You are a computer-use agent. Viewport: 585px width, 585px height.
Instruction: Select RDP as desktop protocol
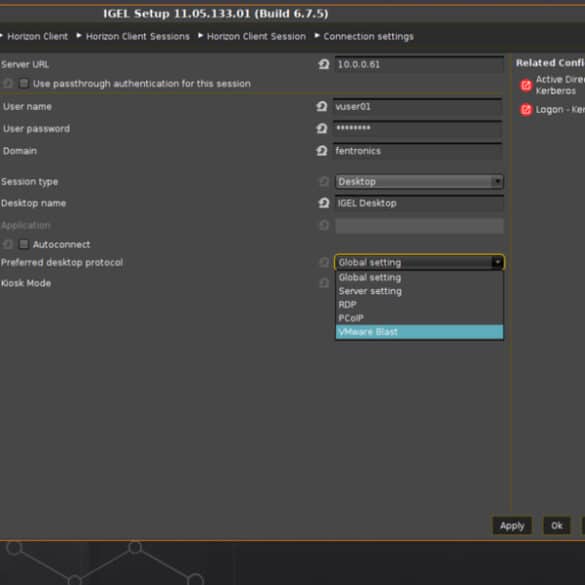click(419, 304)
